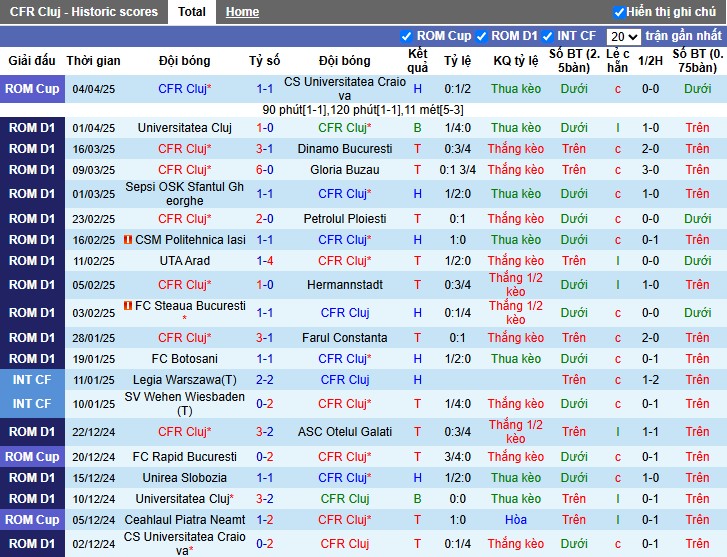Click the KQ tỷ lệ column header
727x557 pixels.
coord(516,60)
